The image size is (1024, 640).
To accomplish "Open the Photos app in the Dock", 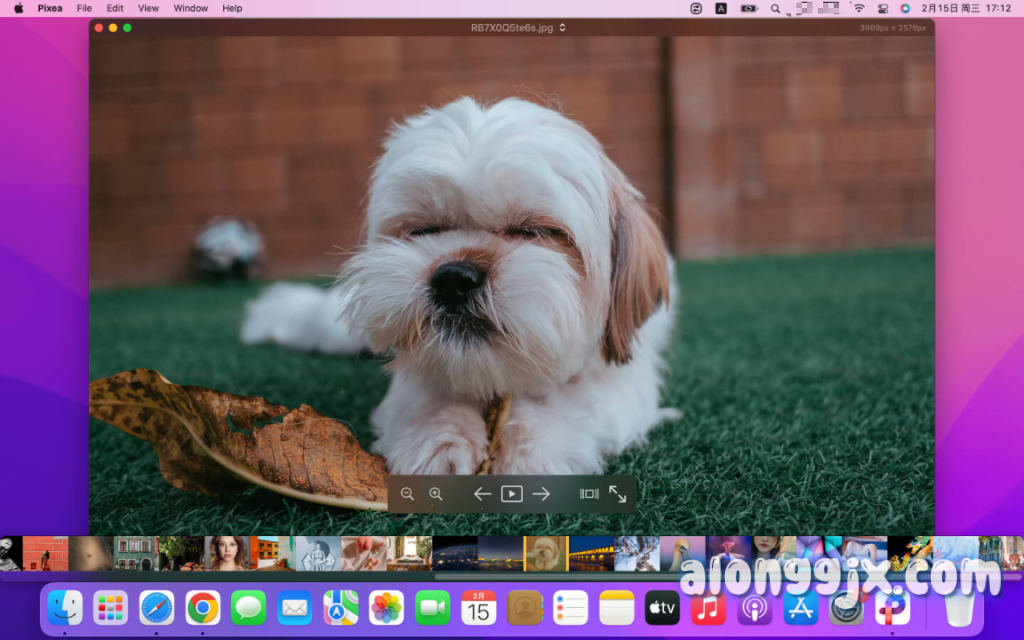I will pyautogui.click(x=386, y=607).
